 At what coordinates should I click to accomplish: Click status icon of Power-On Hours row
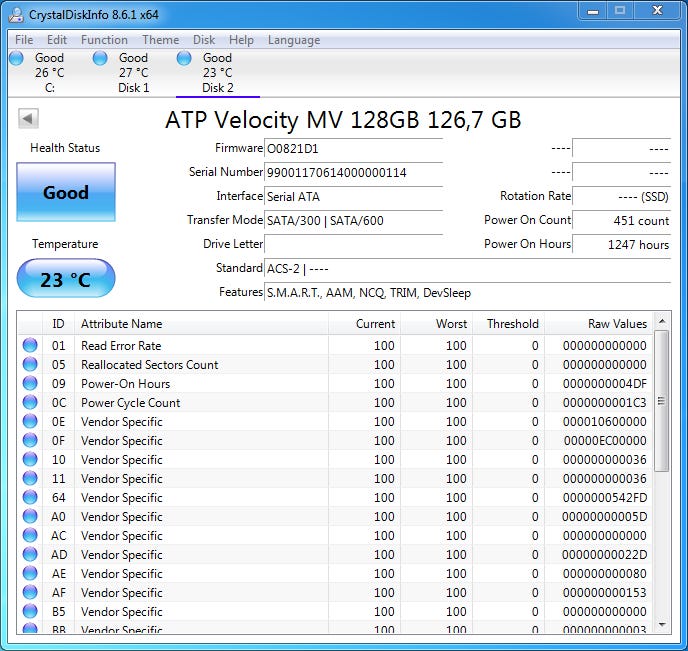click(x=30, y=384)
